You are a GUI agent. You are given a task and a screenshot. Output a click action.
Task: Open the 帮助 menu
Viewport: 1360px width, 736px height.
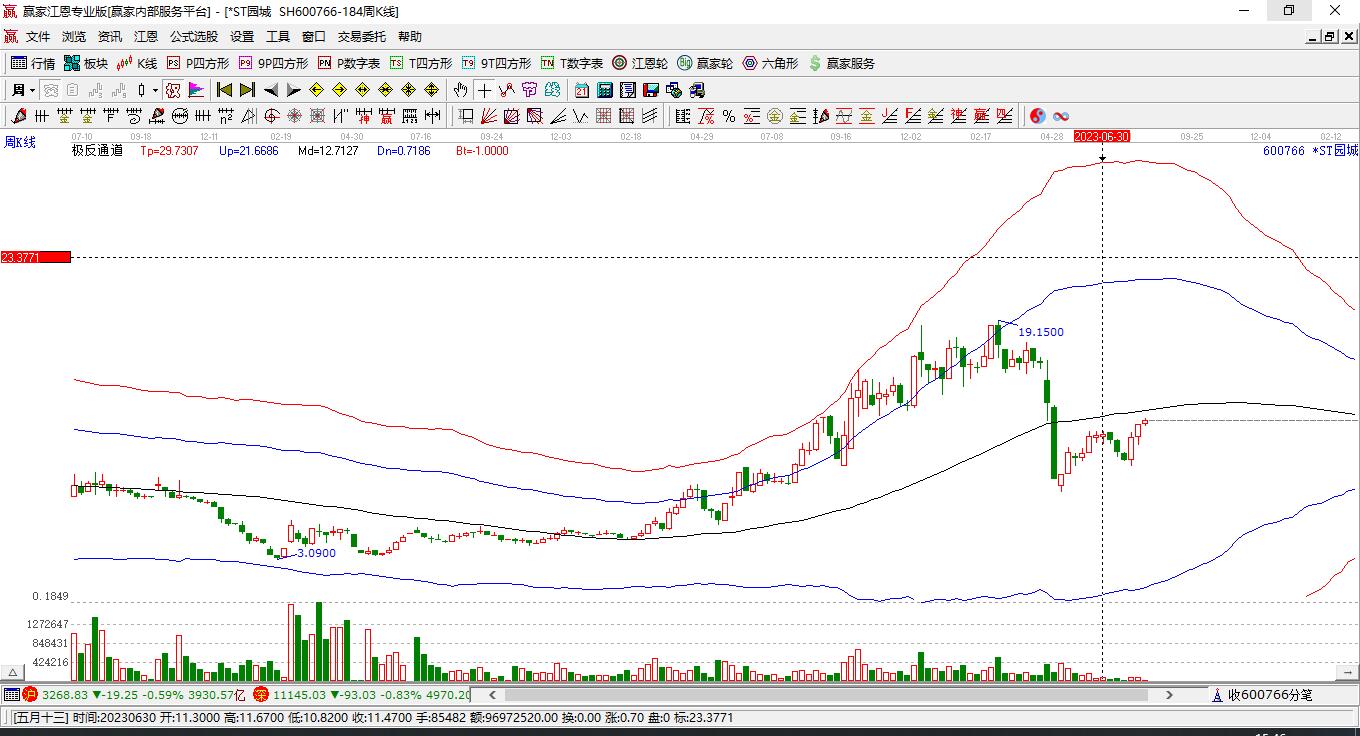click(410, 37)
